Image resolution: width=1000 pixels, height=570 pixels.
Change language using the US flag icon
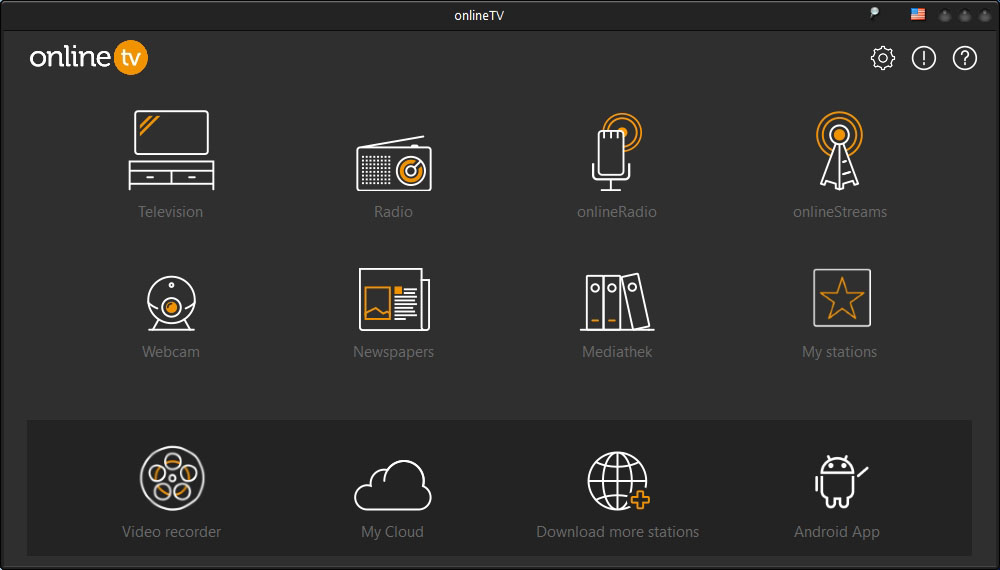917,15
